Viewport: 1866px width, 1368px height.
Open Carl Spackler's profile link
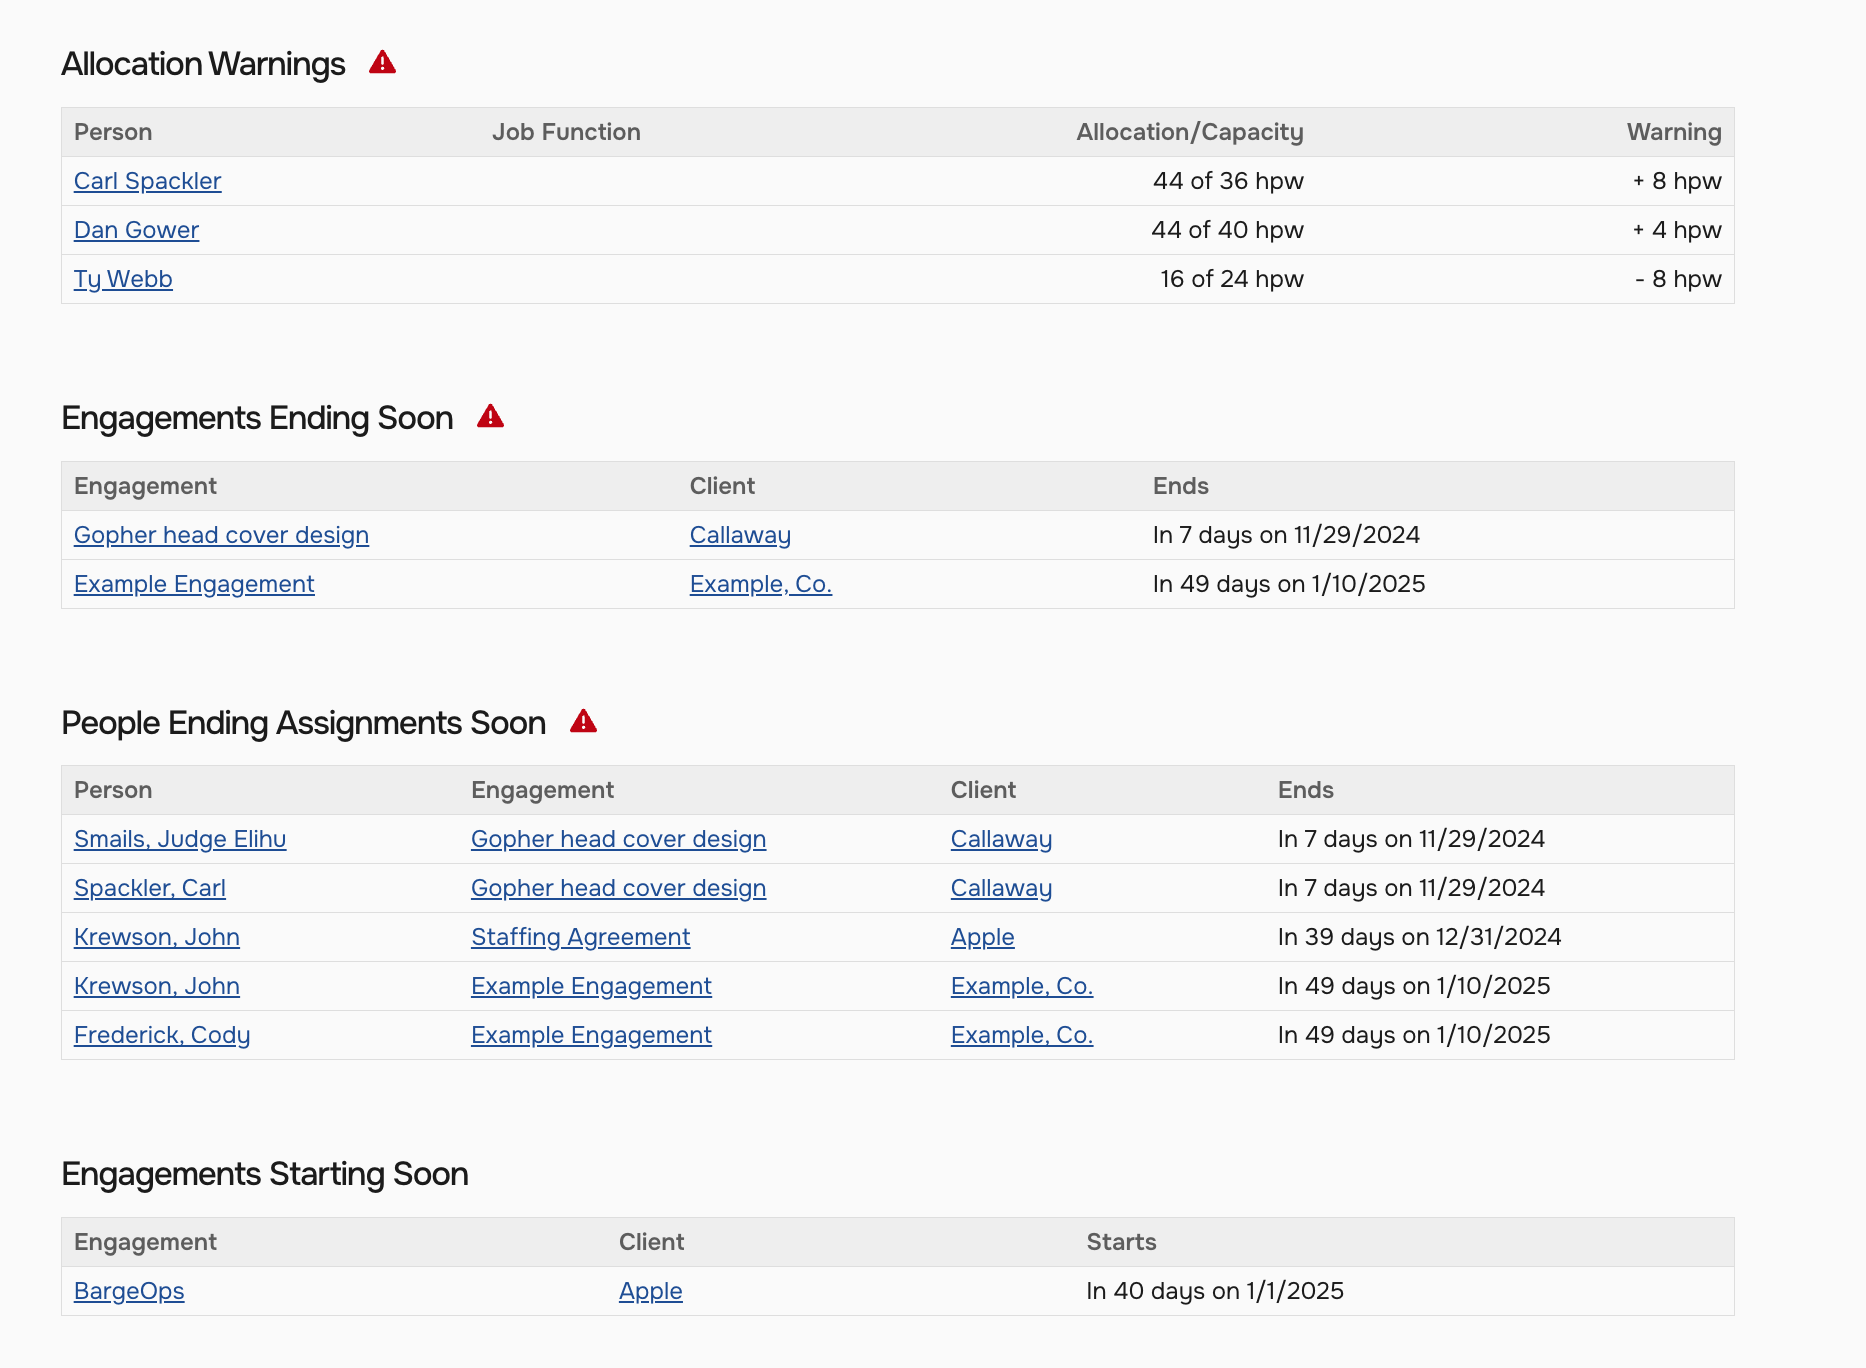coord(147,181)
